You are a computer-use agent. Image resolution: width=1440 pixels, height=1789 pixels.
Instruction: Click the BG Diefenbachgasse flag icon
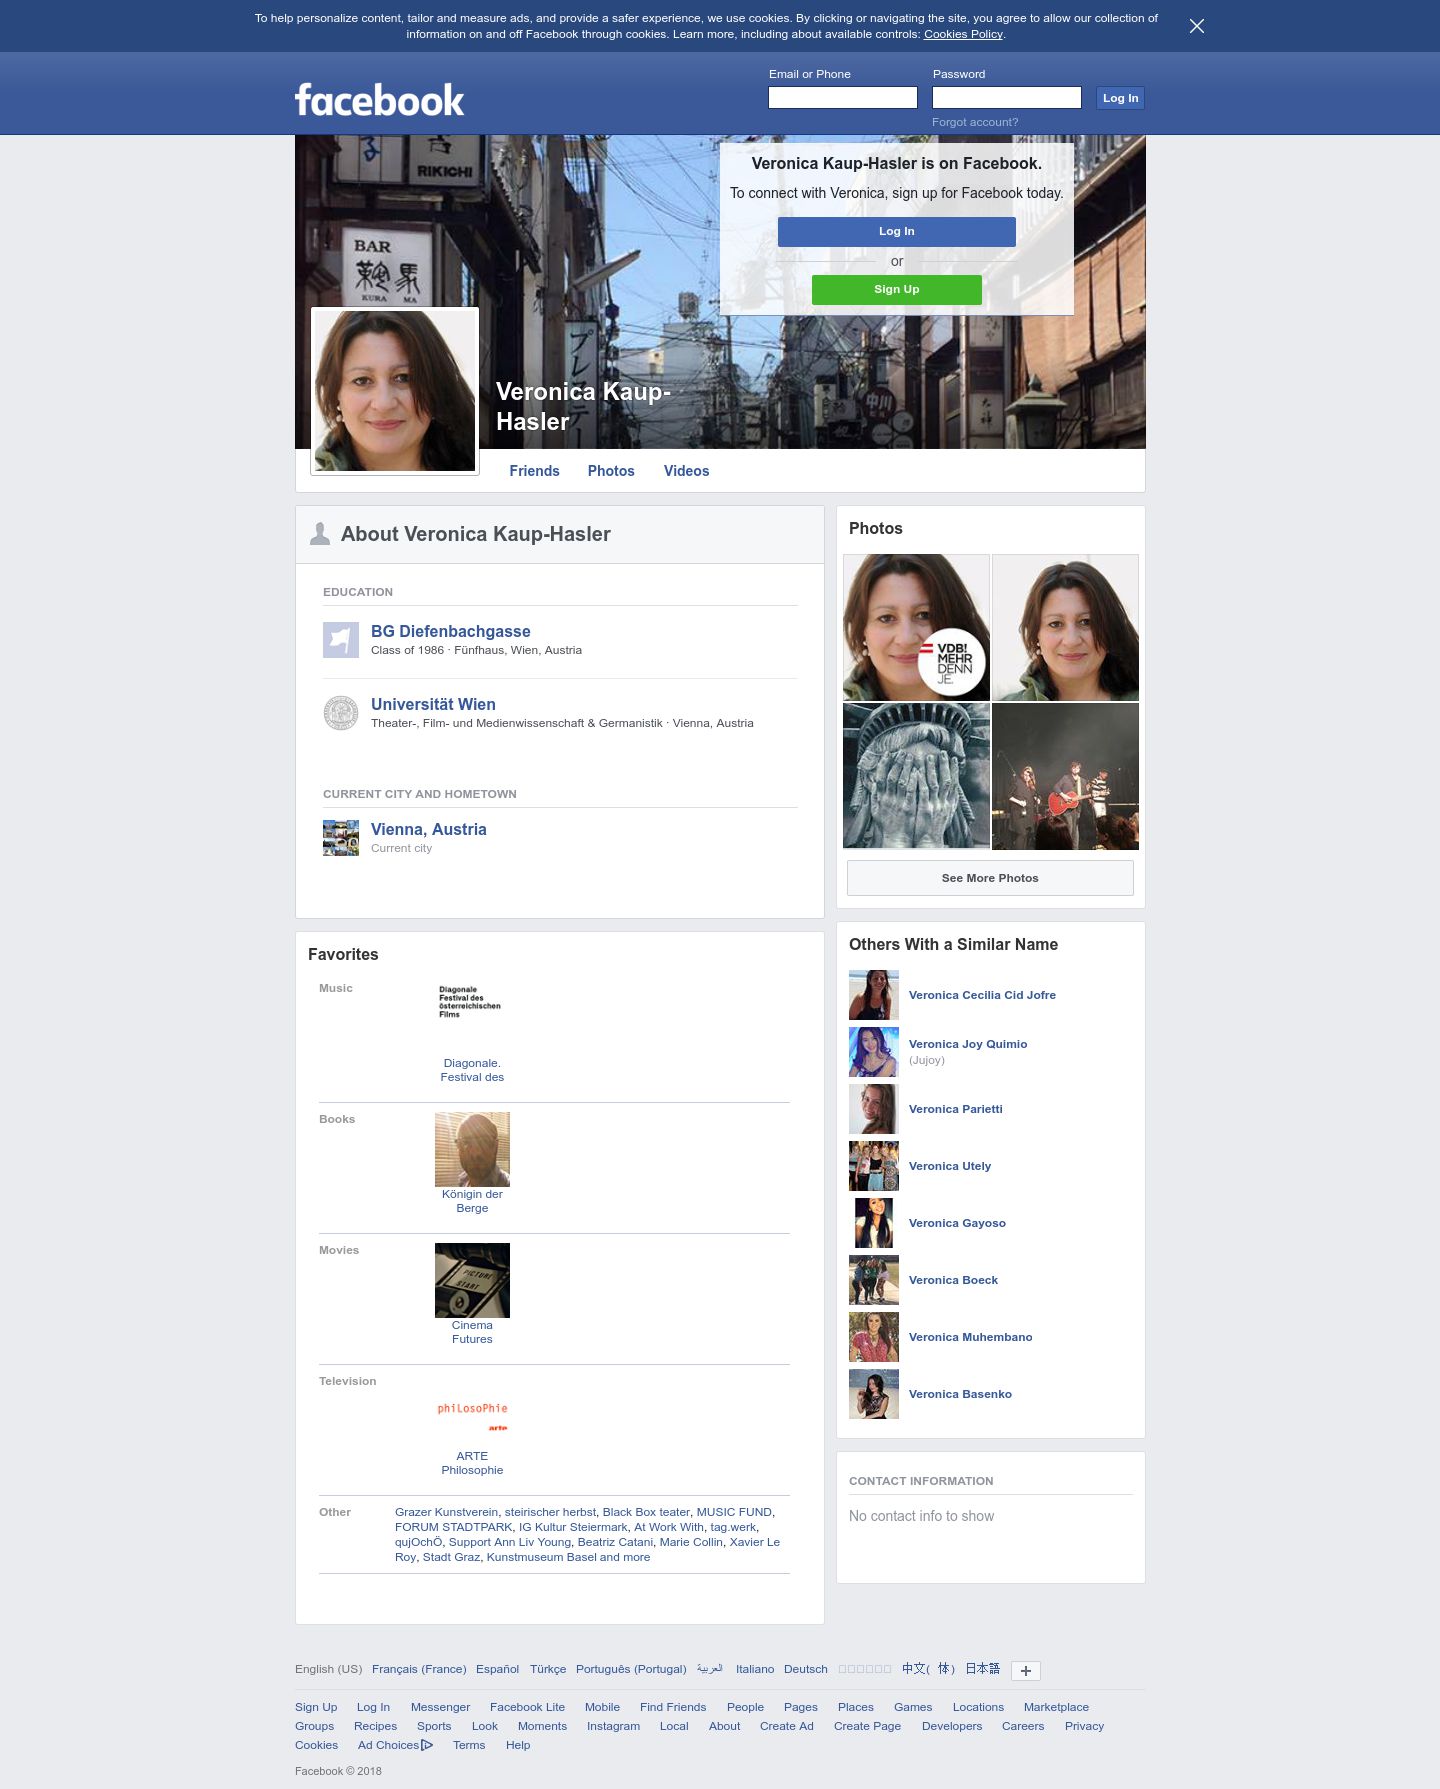coord(341,640)
